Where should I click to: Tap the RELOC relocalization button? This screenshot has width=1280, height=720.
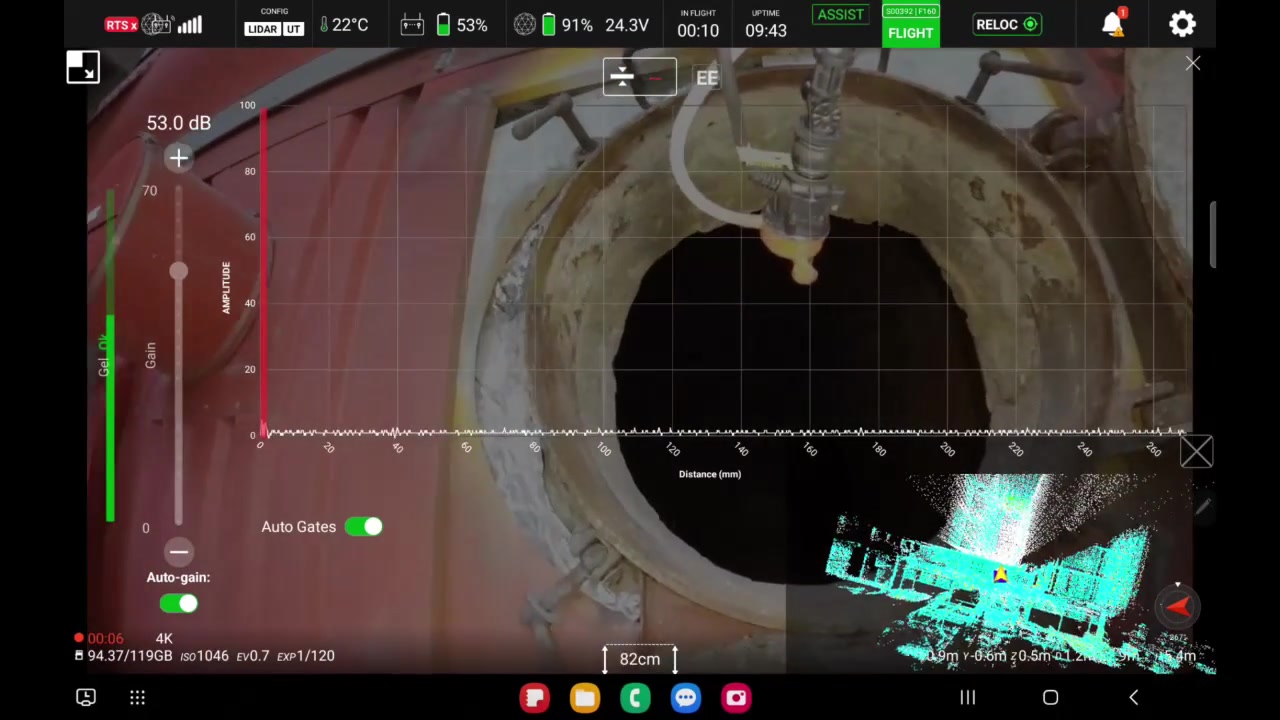(x=1007, y=24)
